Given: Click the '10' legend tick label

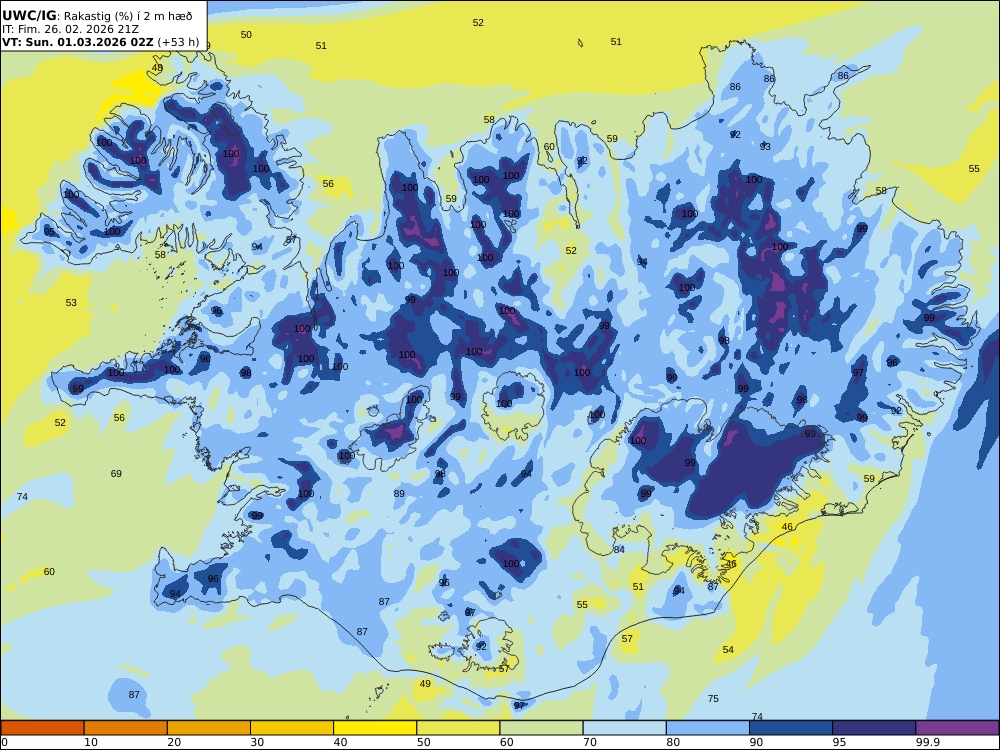Looking at the screenshot, I should pos(91,742).
